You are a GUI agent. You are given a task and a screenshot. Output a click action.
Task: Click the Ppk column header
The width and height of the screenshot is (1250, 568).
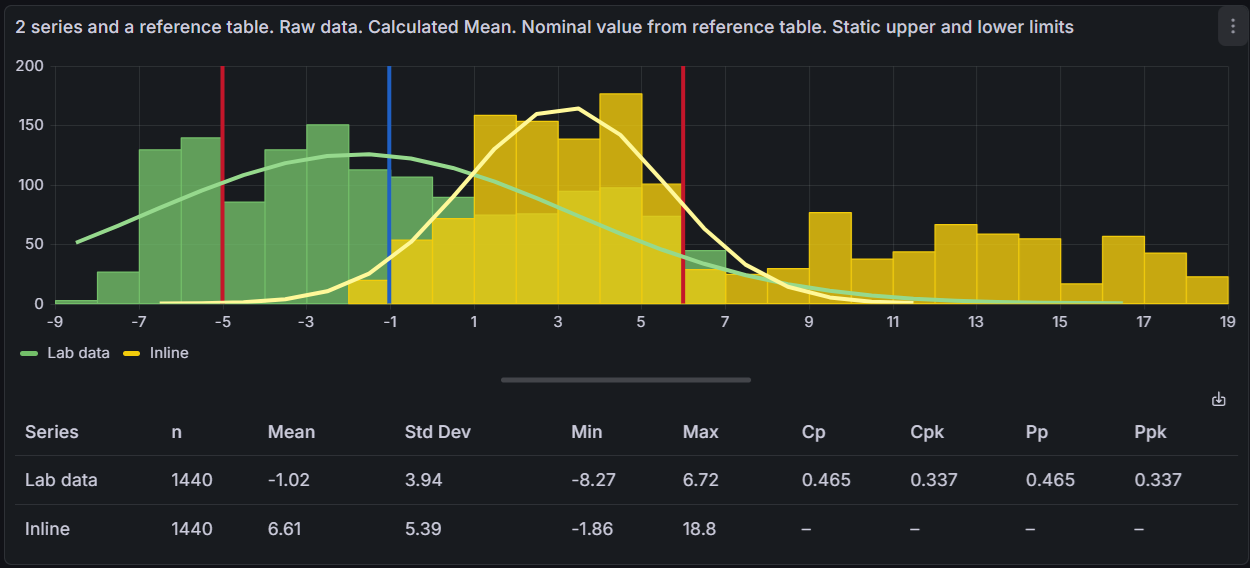[x=1150, y=432]
